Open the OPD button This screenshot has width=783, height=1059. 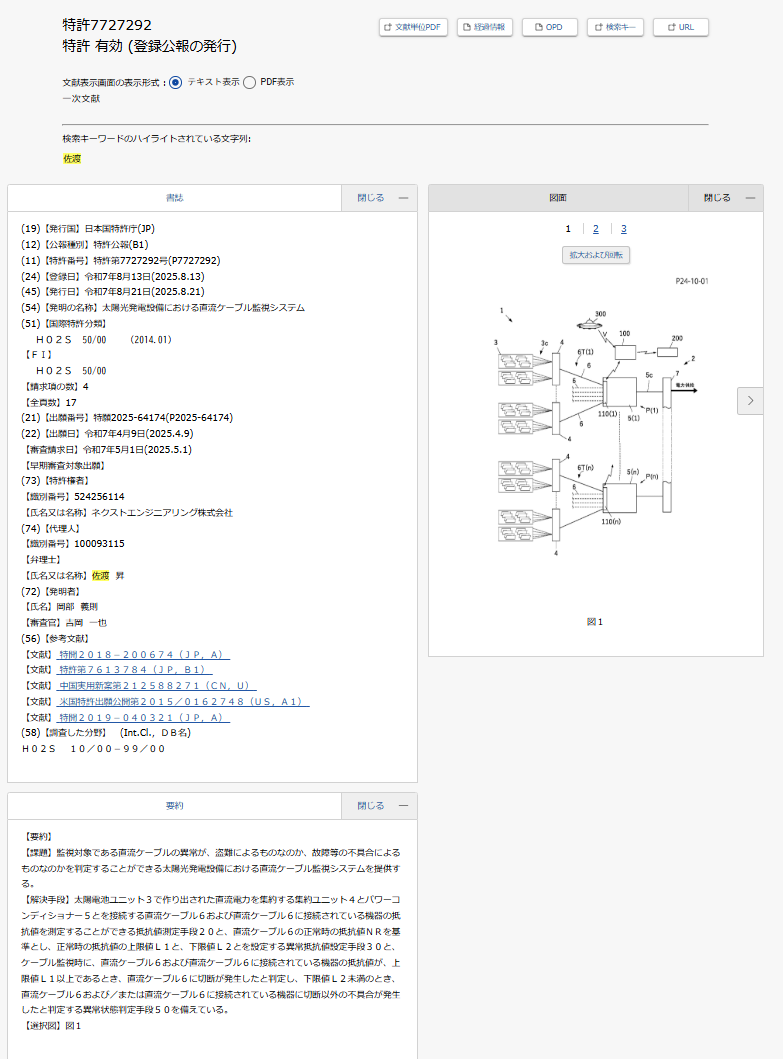pos(549,27)
